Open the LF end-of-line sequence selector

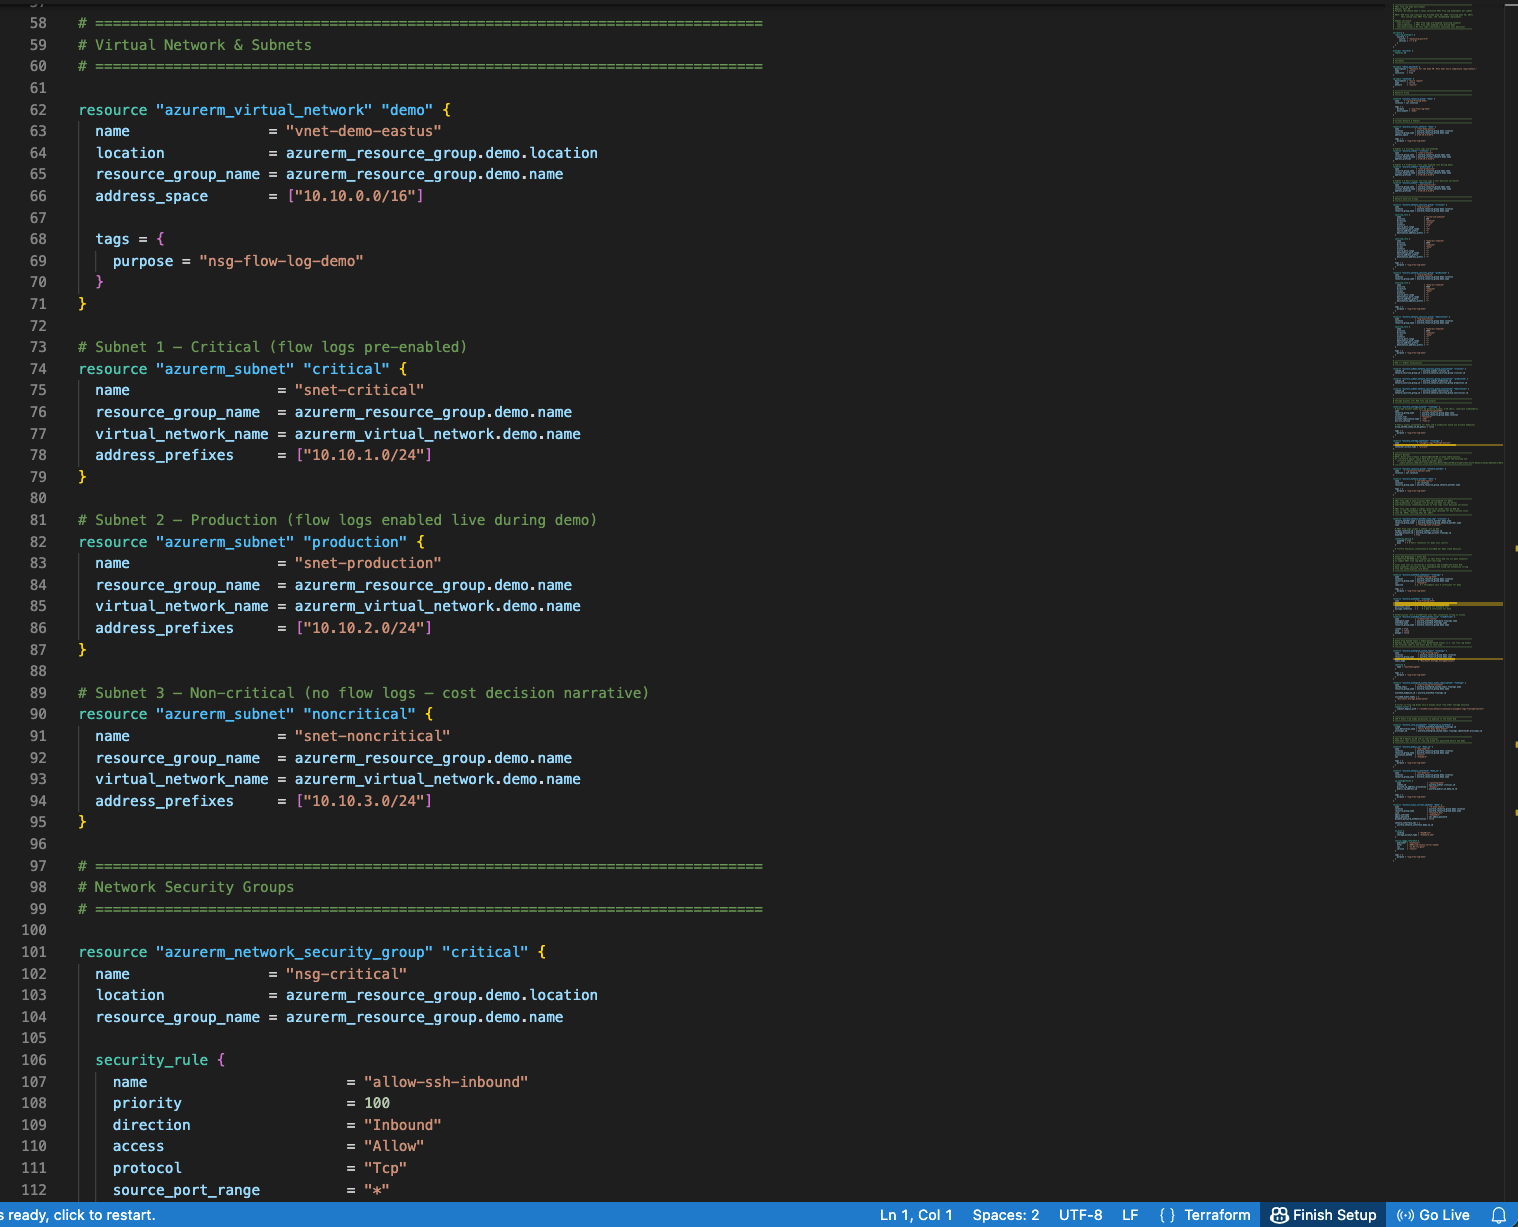(x=1129, y=1214)
